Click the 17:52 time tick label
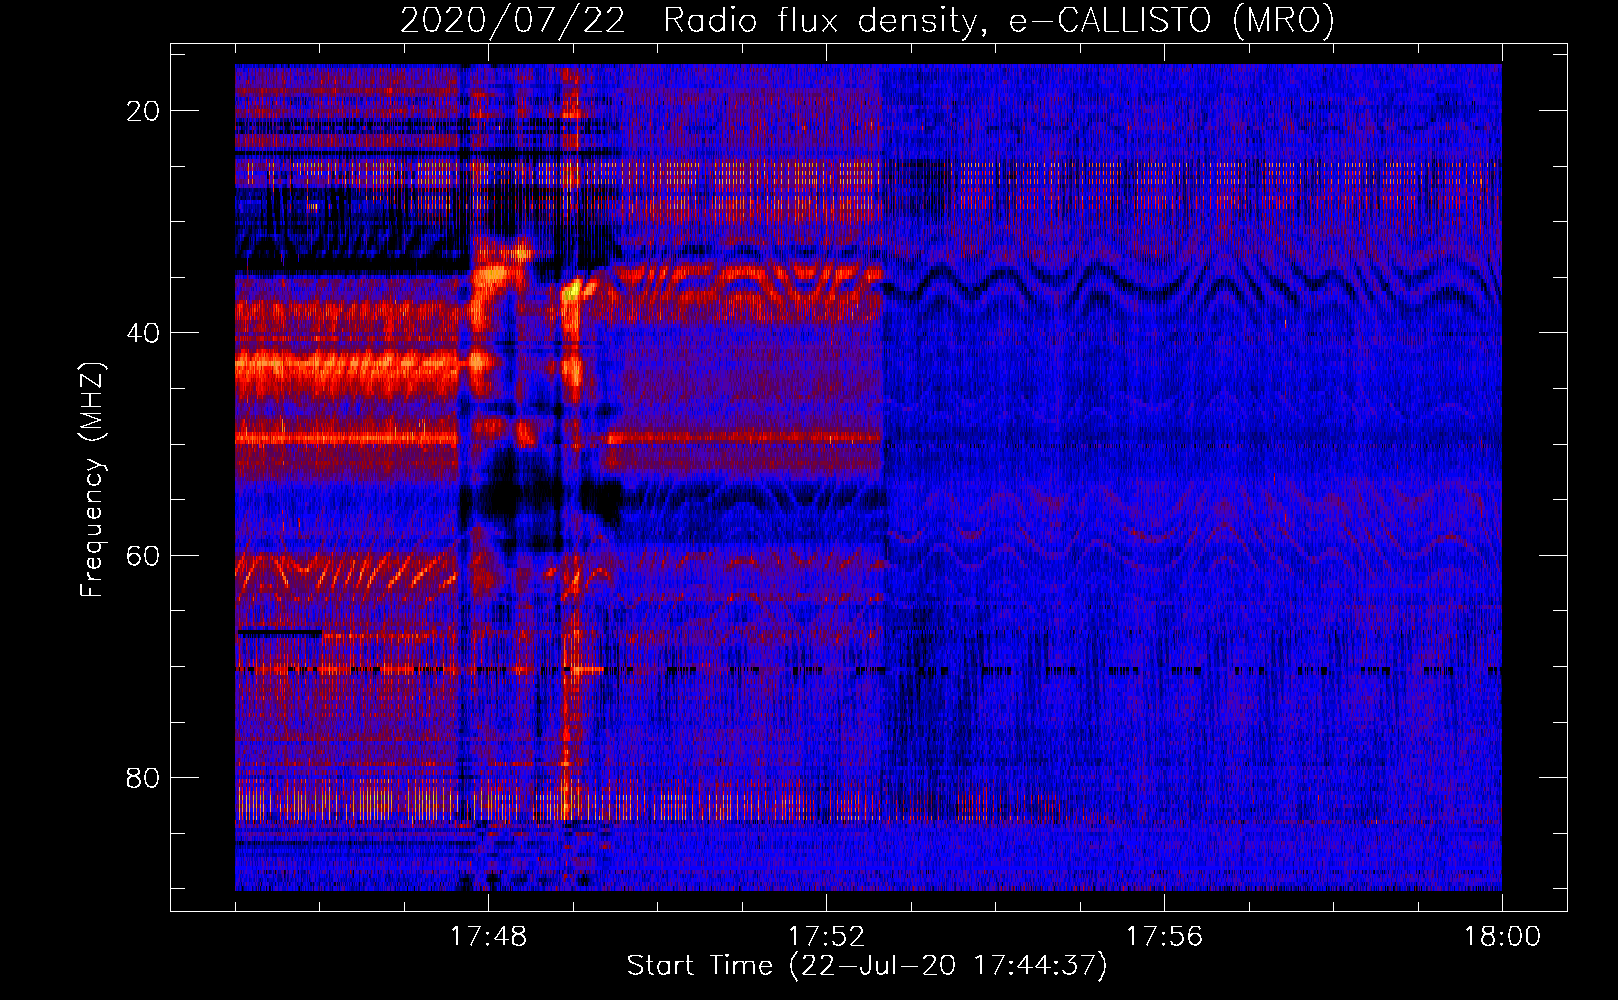 (x=826, y=937)
